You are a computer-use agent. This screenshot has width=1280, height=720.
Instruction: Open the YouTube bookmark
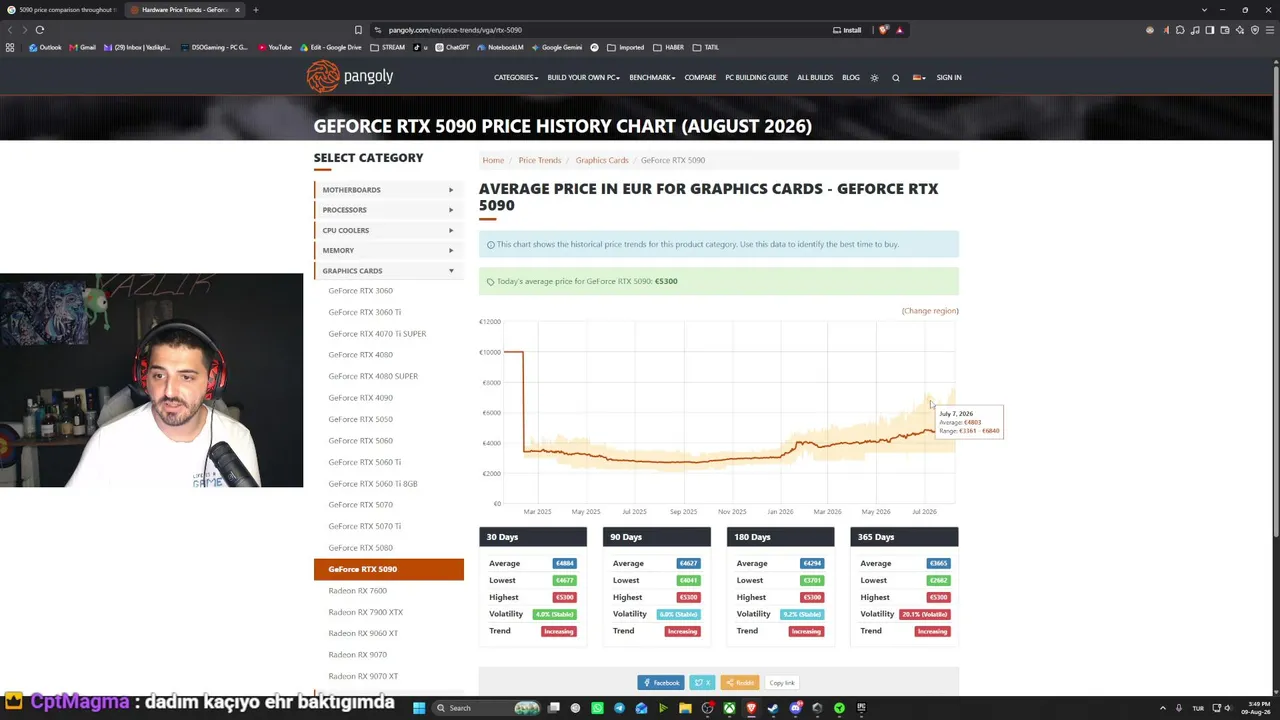click(x=275, y=48)
